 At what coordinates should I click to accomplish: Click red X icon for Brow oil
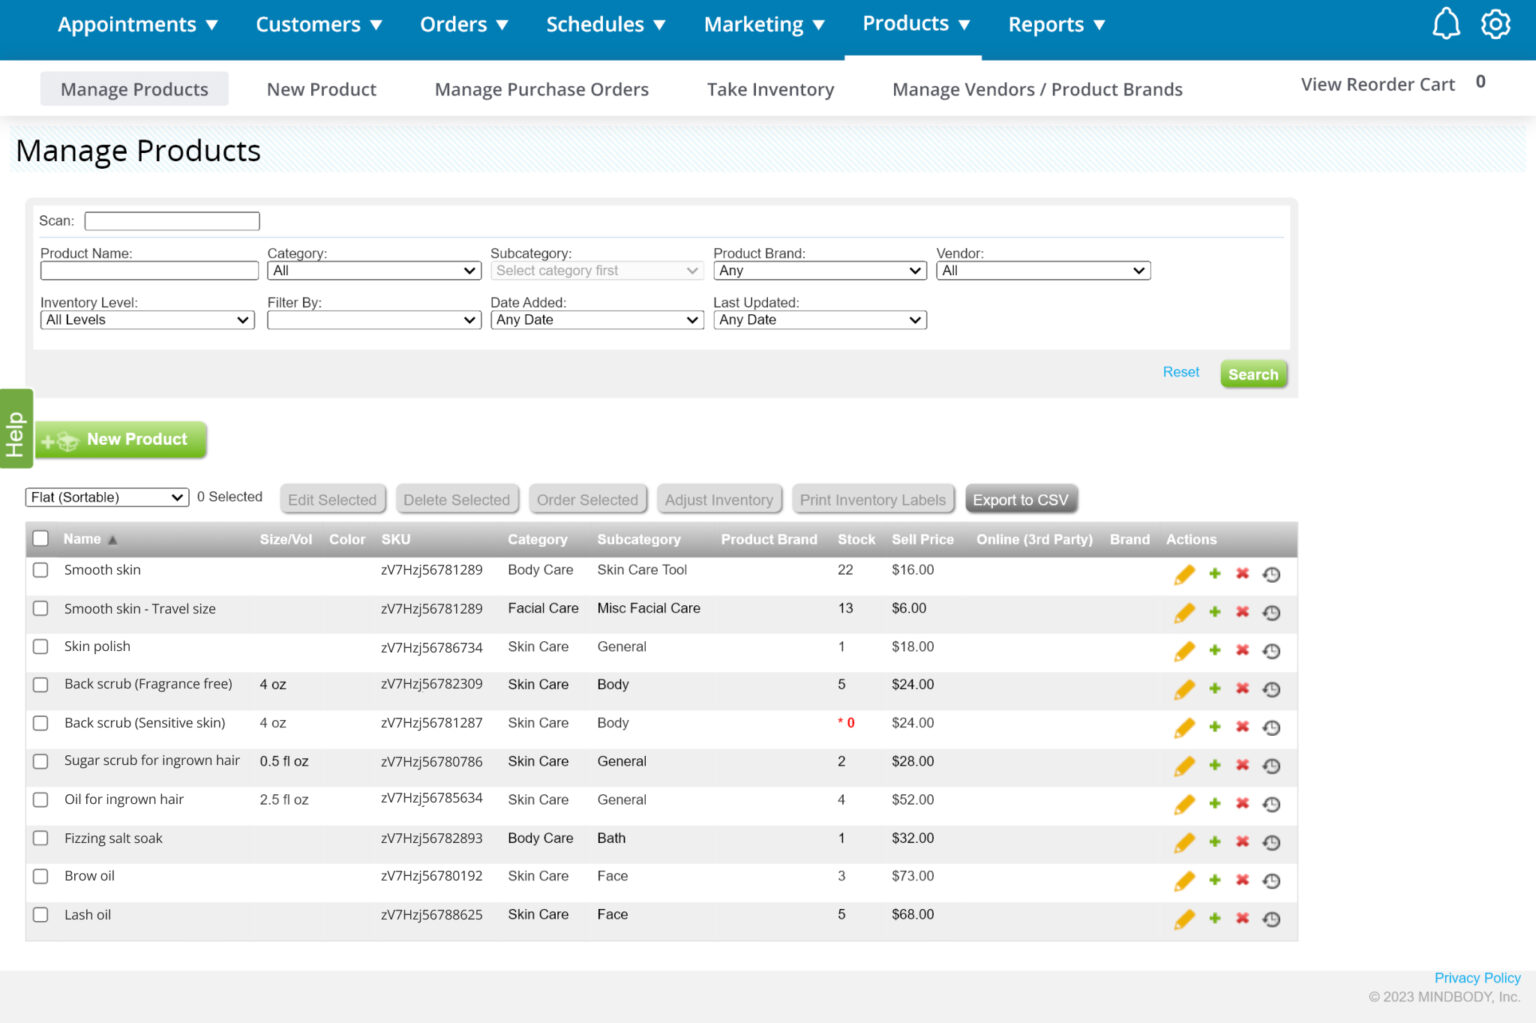coord(1242,880)
